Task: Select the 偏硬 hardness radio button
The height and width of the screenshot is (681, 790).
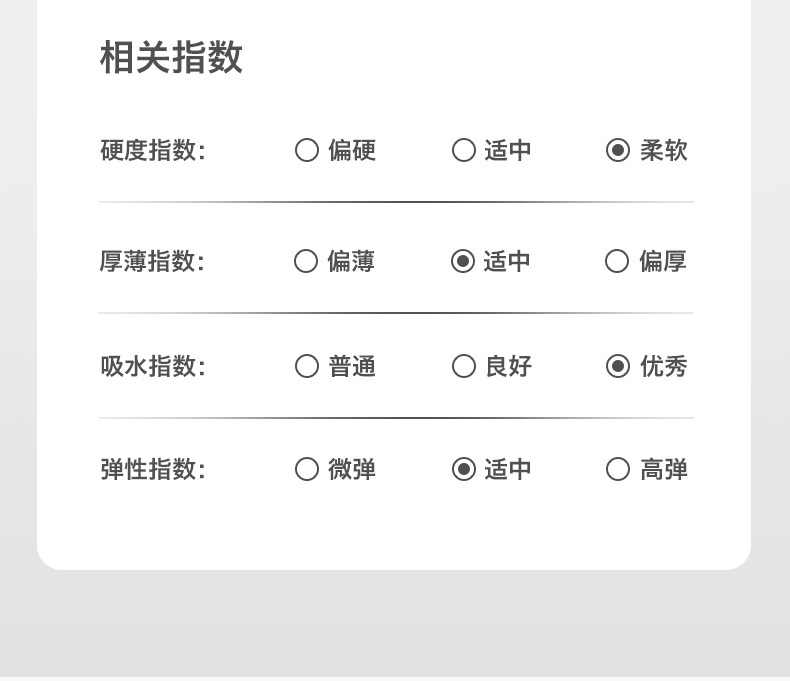Action: [307, 150]
